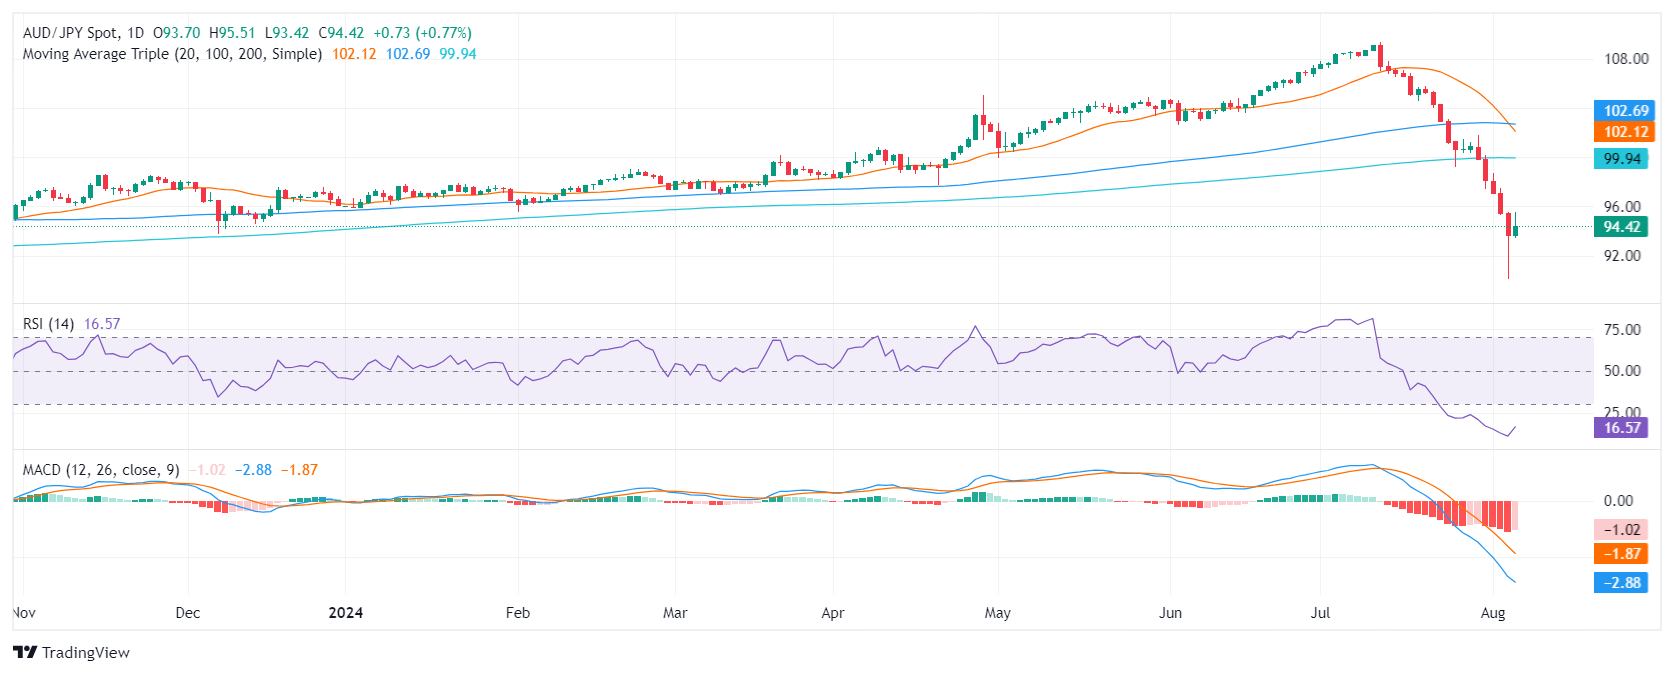The width and height of the screenshot is (1674, 674).
Task: Click the RSI (14) indicator label
Action: tap(48, 324)
